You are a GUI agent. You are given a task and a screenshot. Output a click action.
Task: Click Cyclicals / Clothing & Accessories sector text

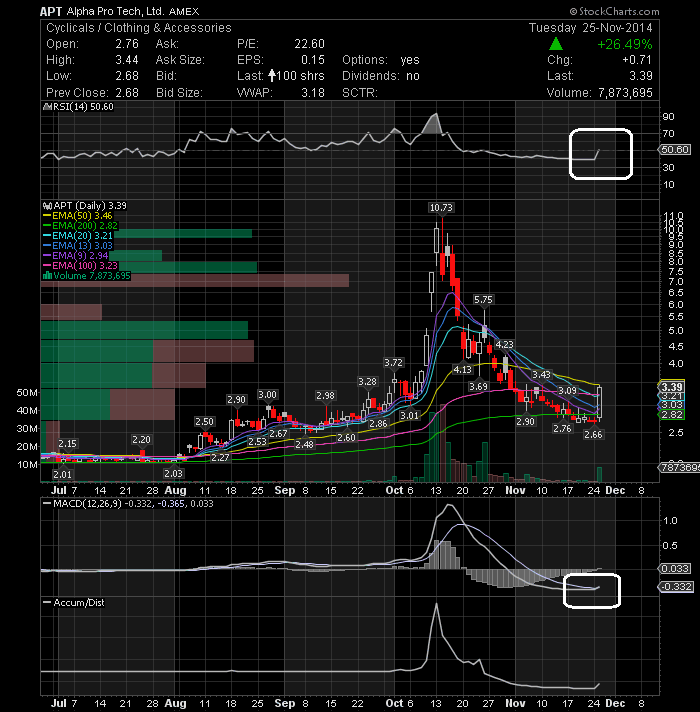[138, 28]
